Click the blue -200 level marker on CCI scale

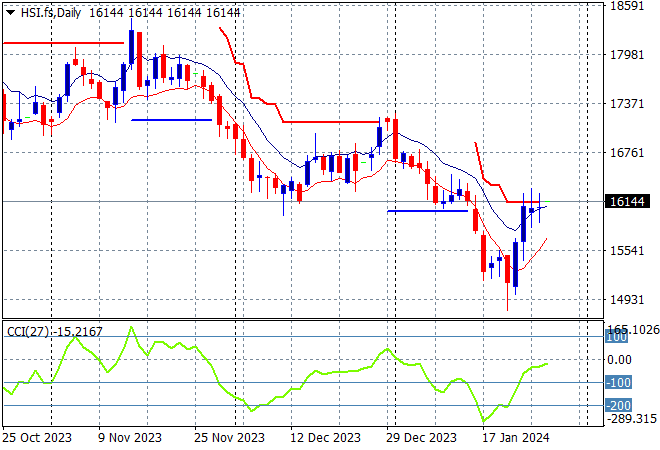coord(619,405)
